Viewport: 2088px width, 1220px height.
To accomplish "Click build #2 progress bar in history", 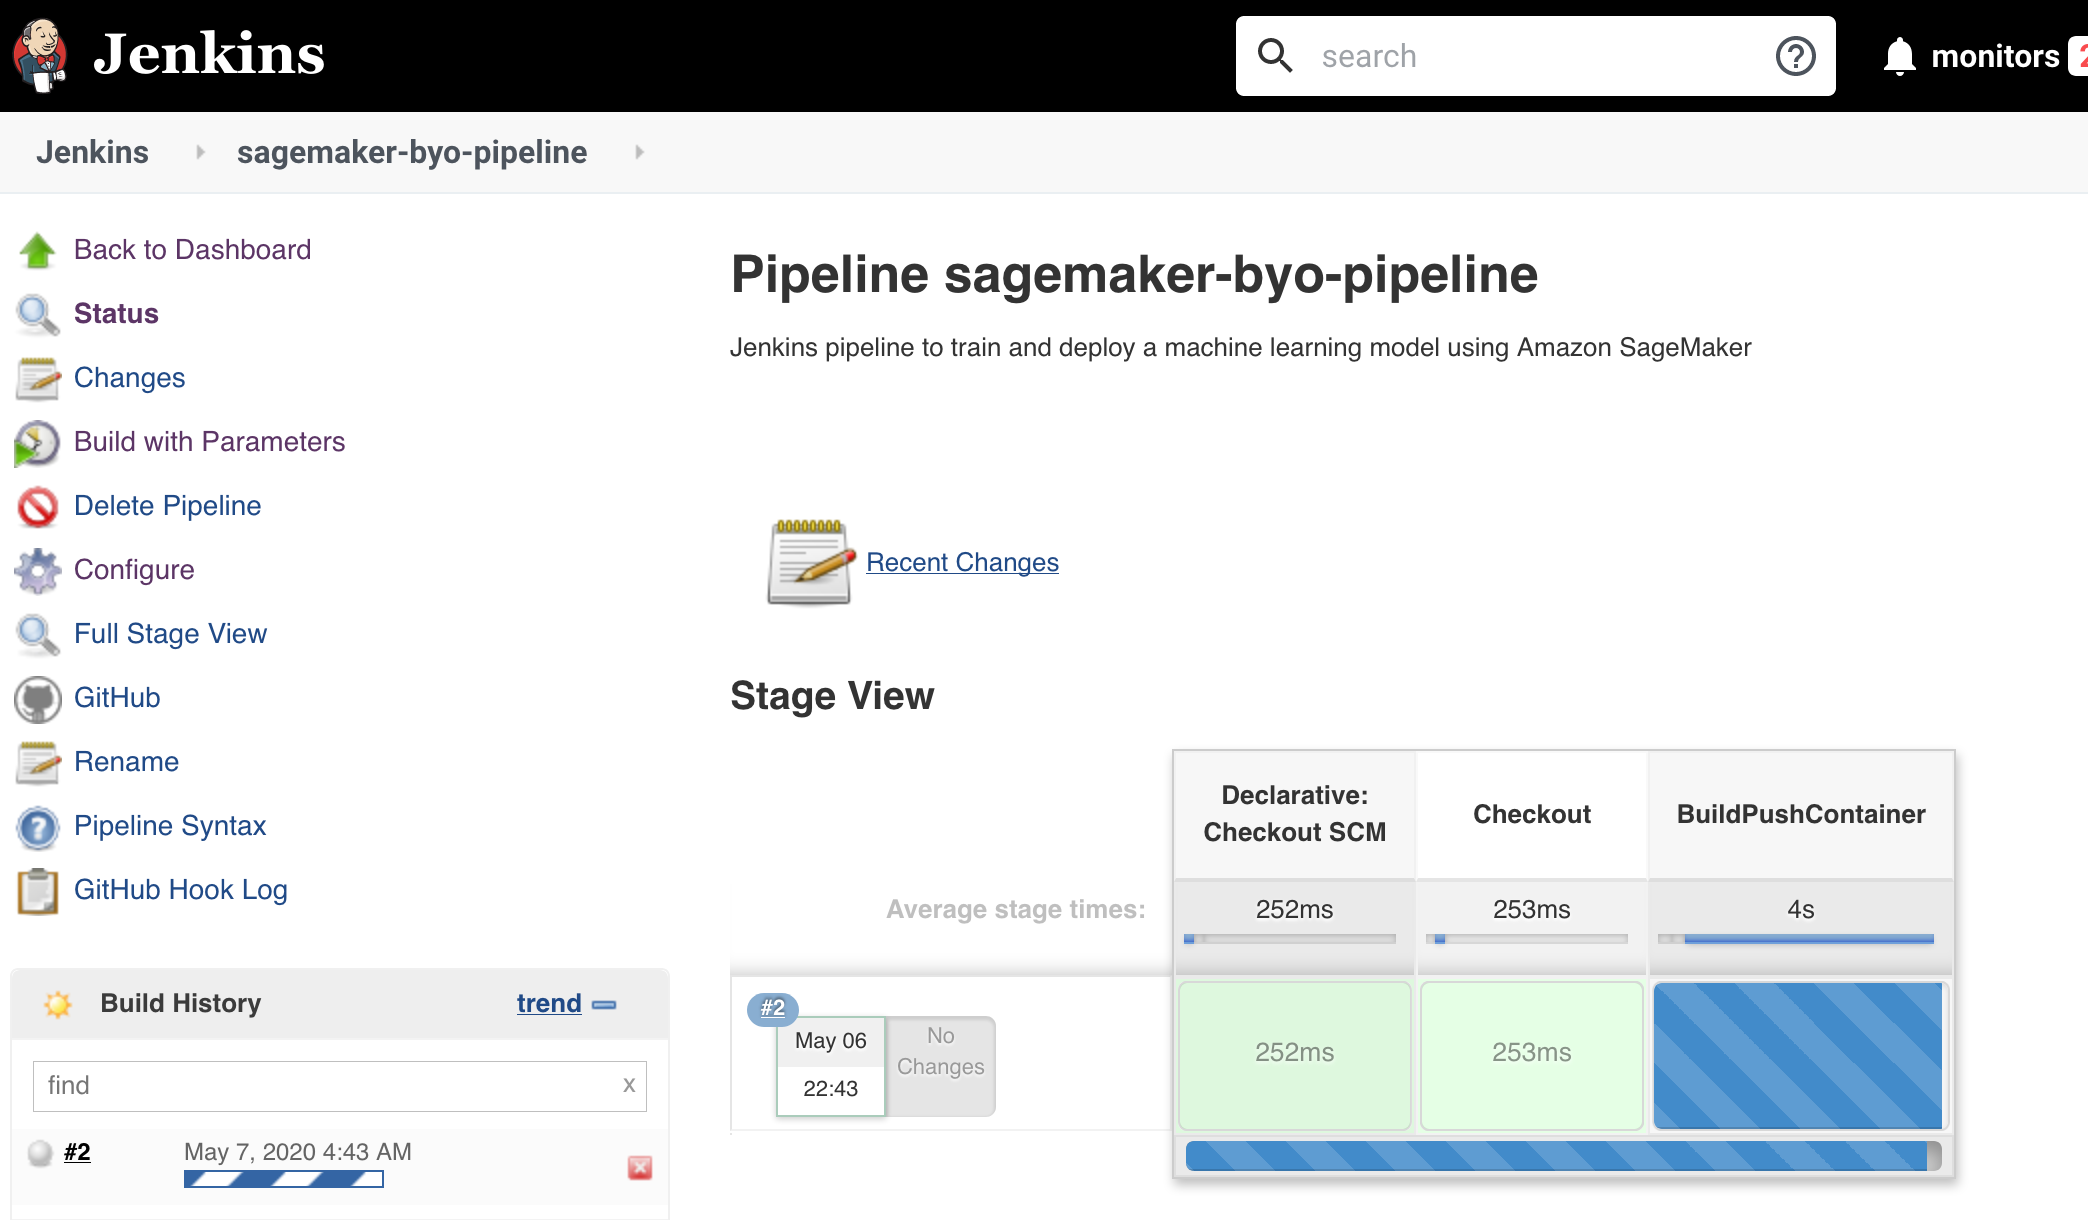I will tap(284, 1179).
